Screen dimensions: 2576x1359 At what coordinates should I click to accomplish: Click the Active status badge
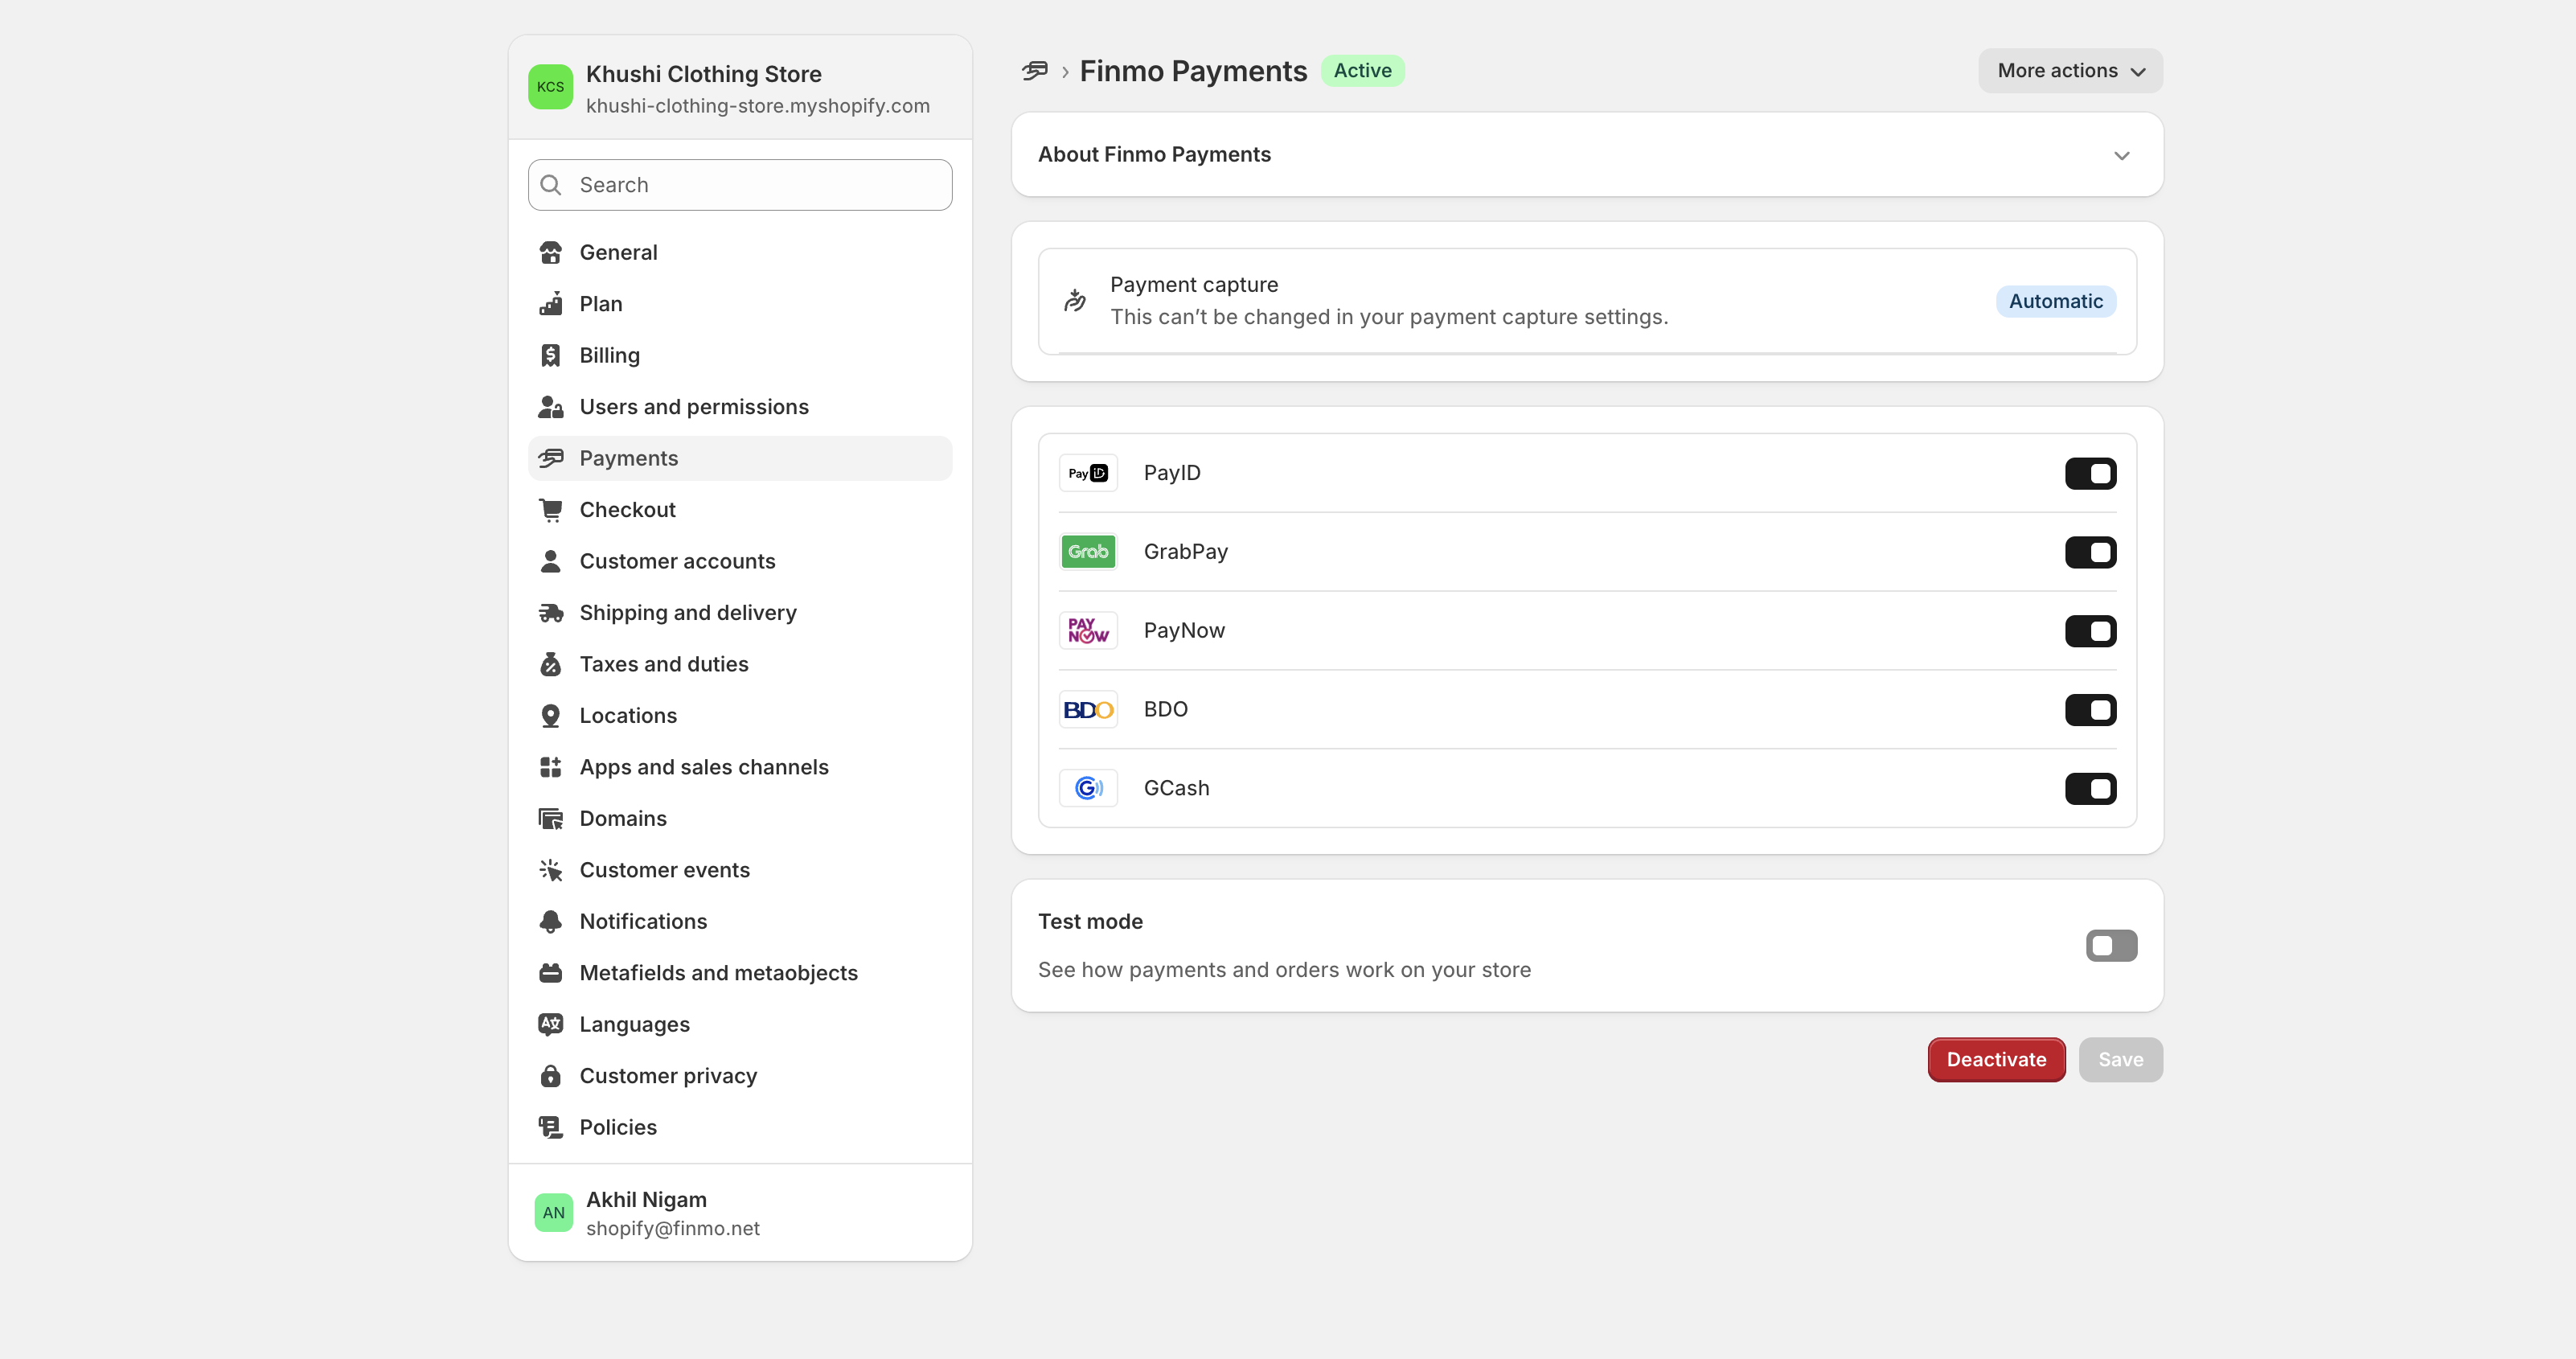click(1362, 71)
